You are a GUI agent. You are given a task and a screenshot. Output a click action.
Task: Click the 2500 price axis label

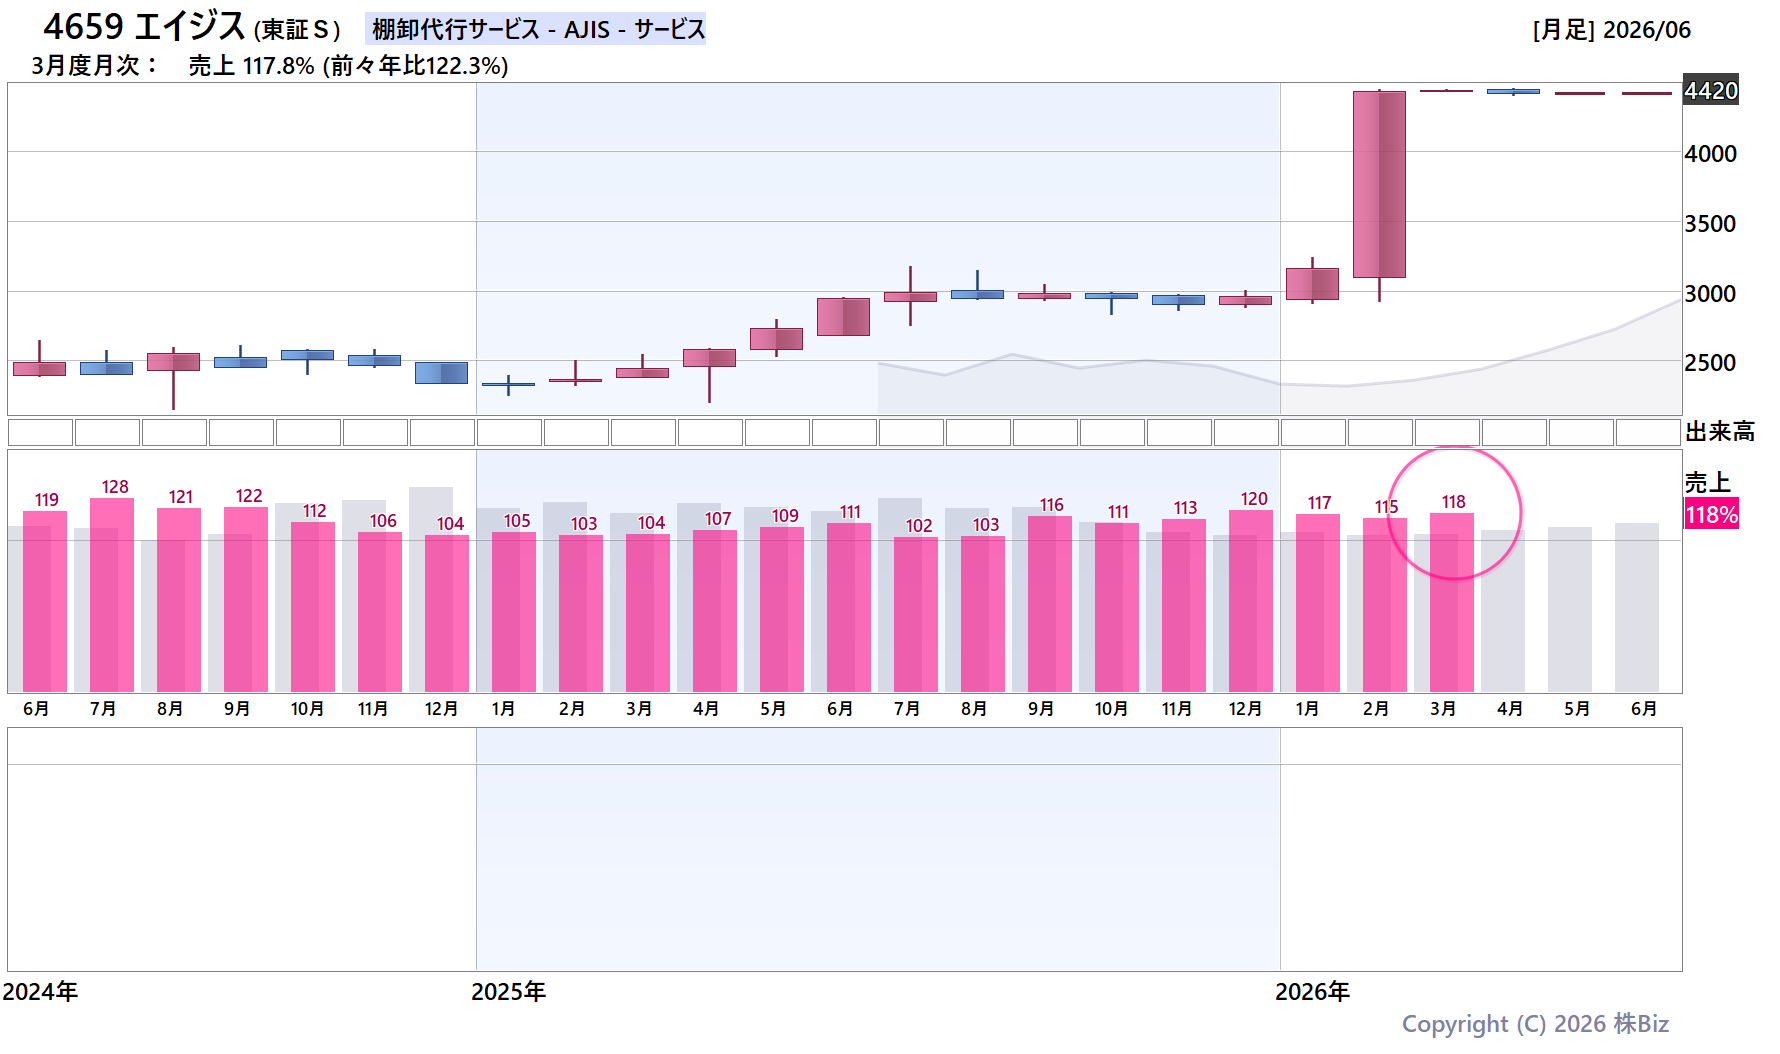pyautogui.click(x=1710, y=363)
